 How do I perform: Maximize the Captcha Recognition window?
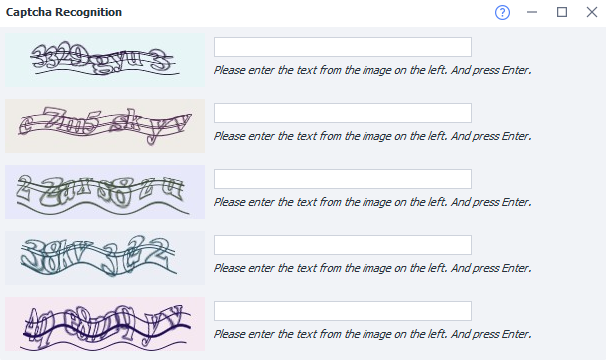pos(562,12)
